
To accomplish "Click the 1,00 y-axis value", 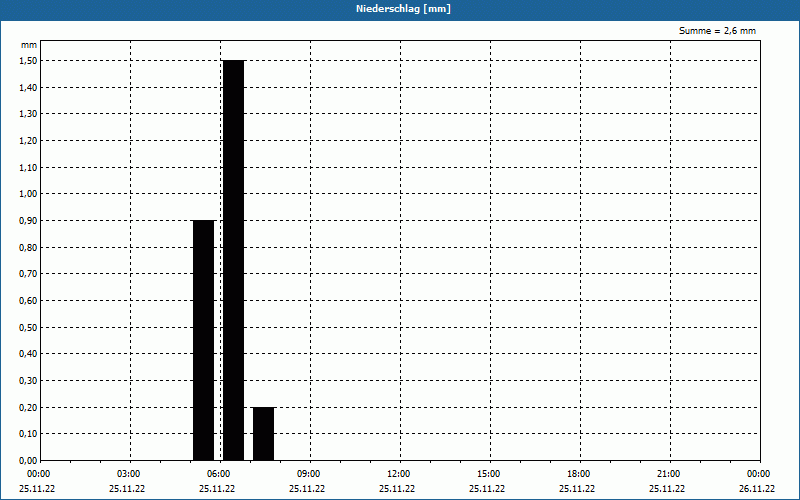I will pos(28,194).
